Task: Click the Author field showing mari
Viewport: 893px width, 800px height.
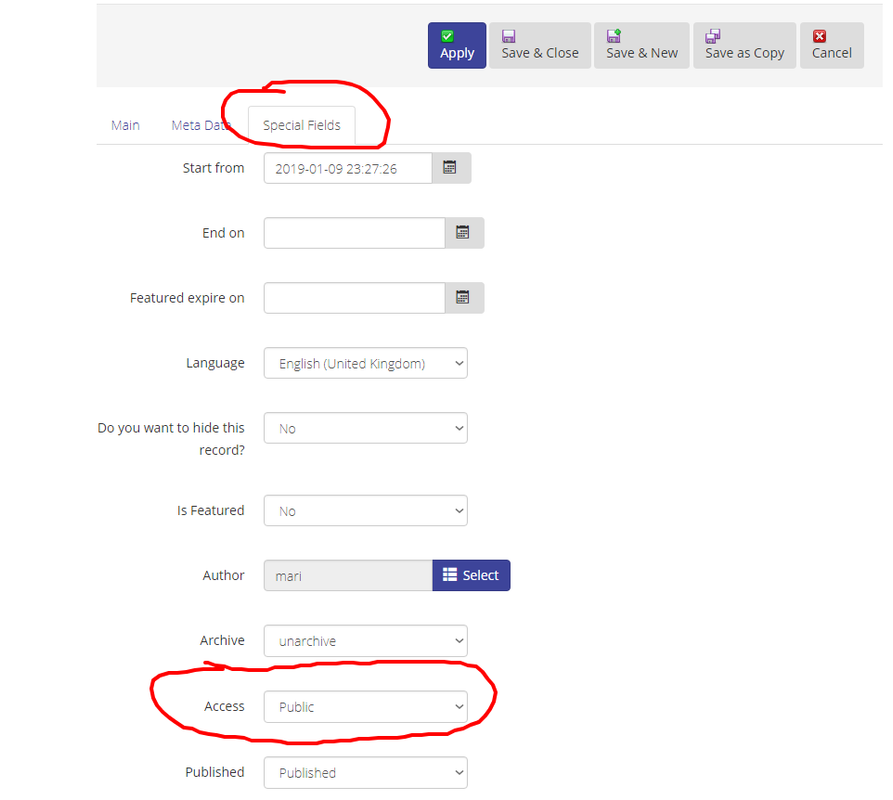Action: pos(348,575)
